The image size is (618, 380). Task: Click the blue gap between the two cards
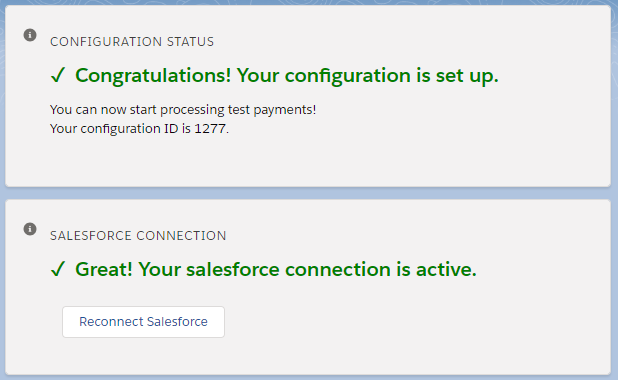[x=309, y=193]
